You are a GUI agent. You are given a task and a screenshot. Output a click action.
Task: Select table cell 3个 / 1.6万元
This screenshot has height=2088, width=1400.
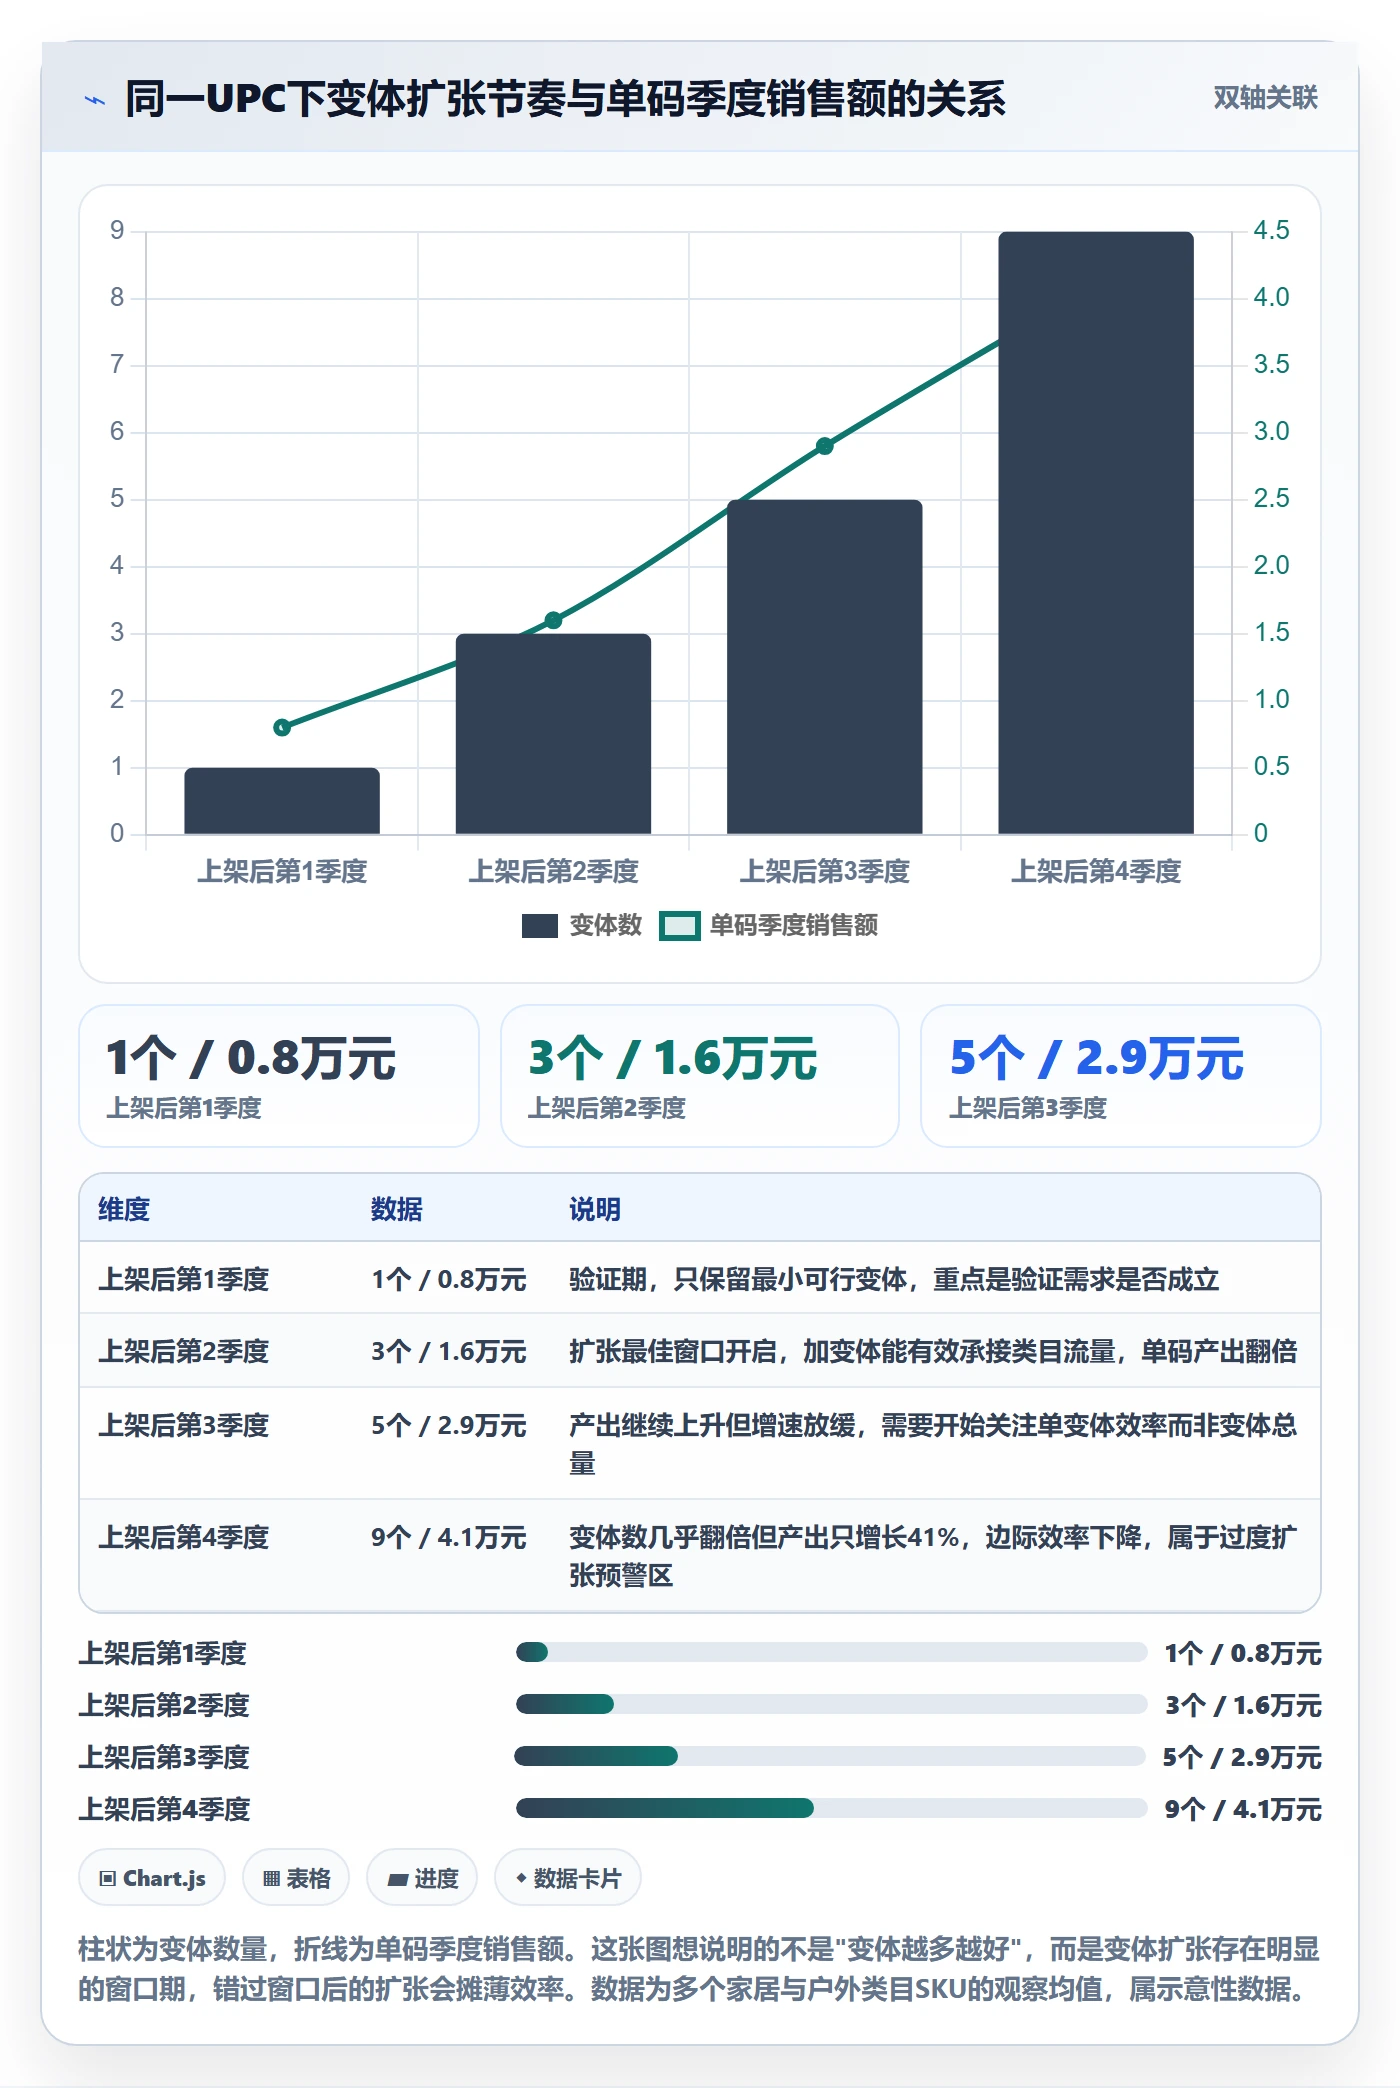coord(449,1351)
